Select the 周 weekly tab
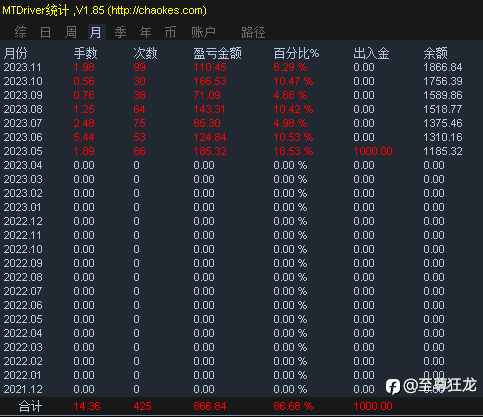This screenshot has width=483, height=417. click(x=71, y=32)
